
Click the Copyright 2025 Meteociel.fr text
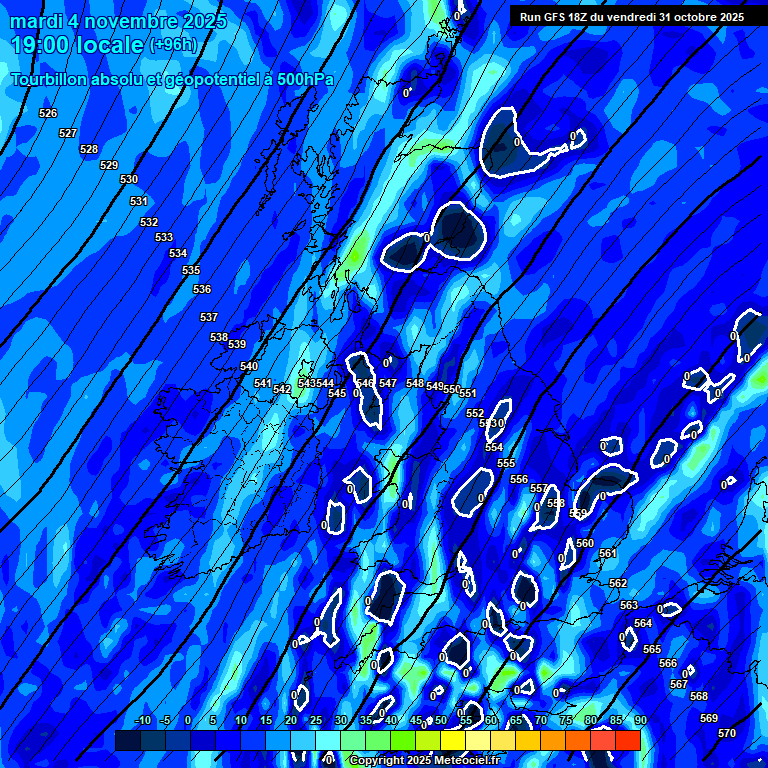[426, 761]
